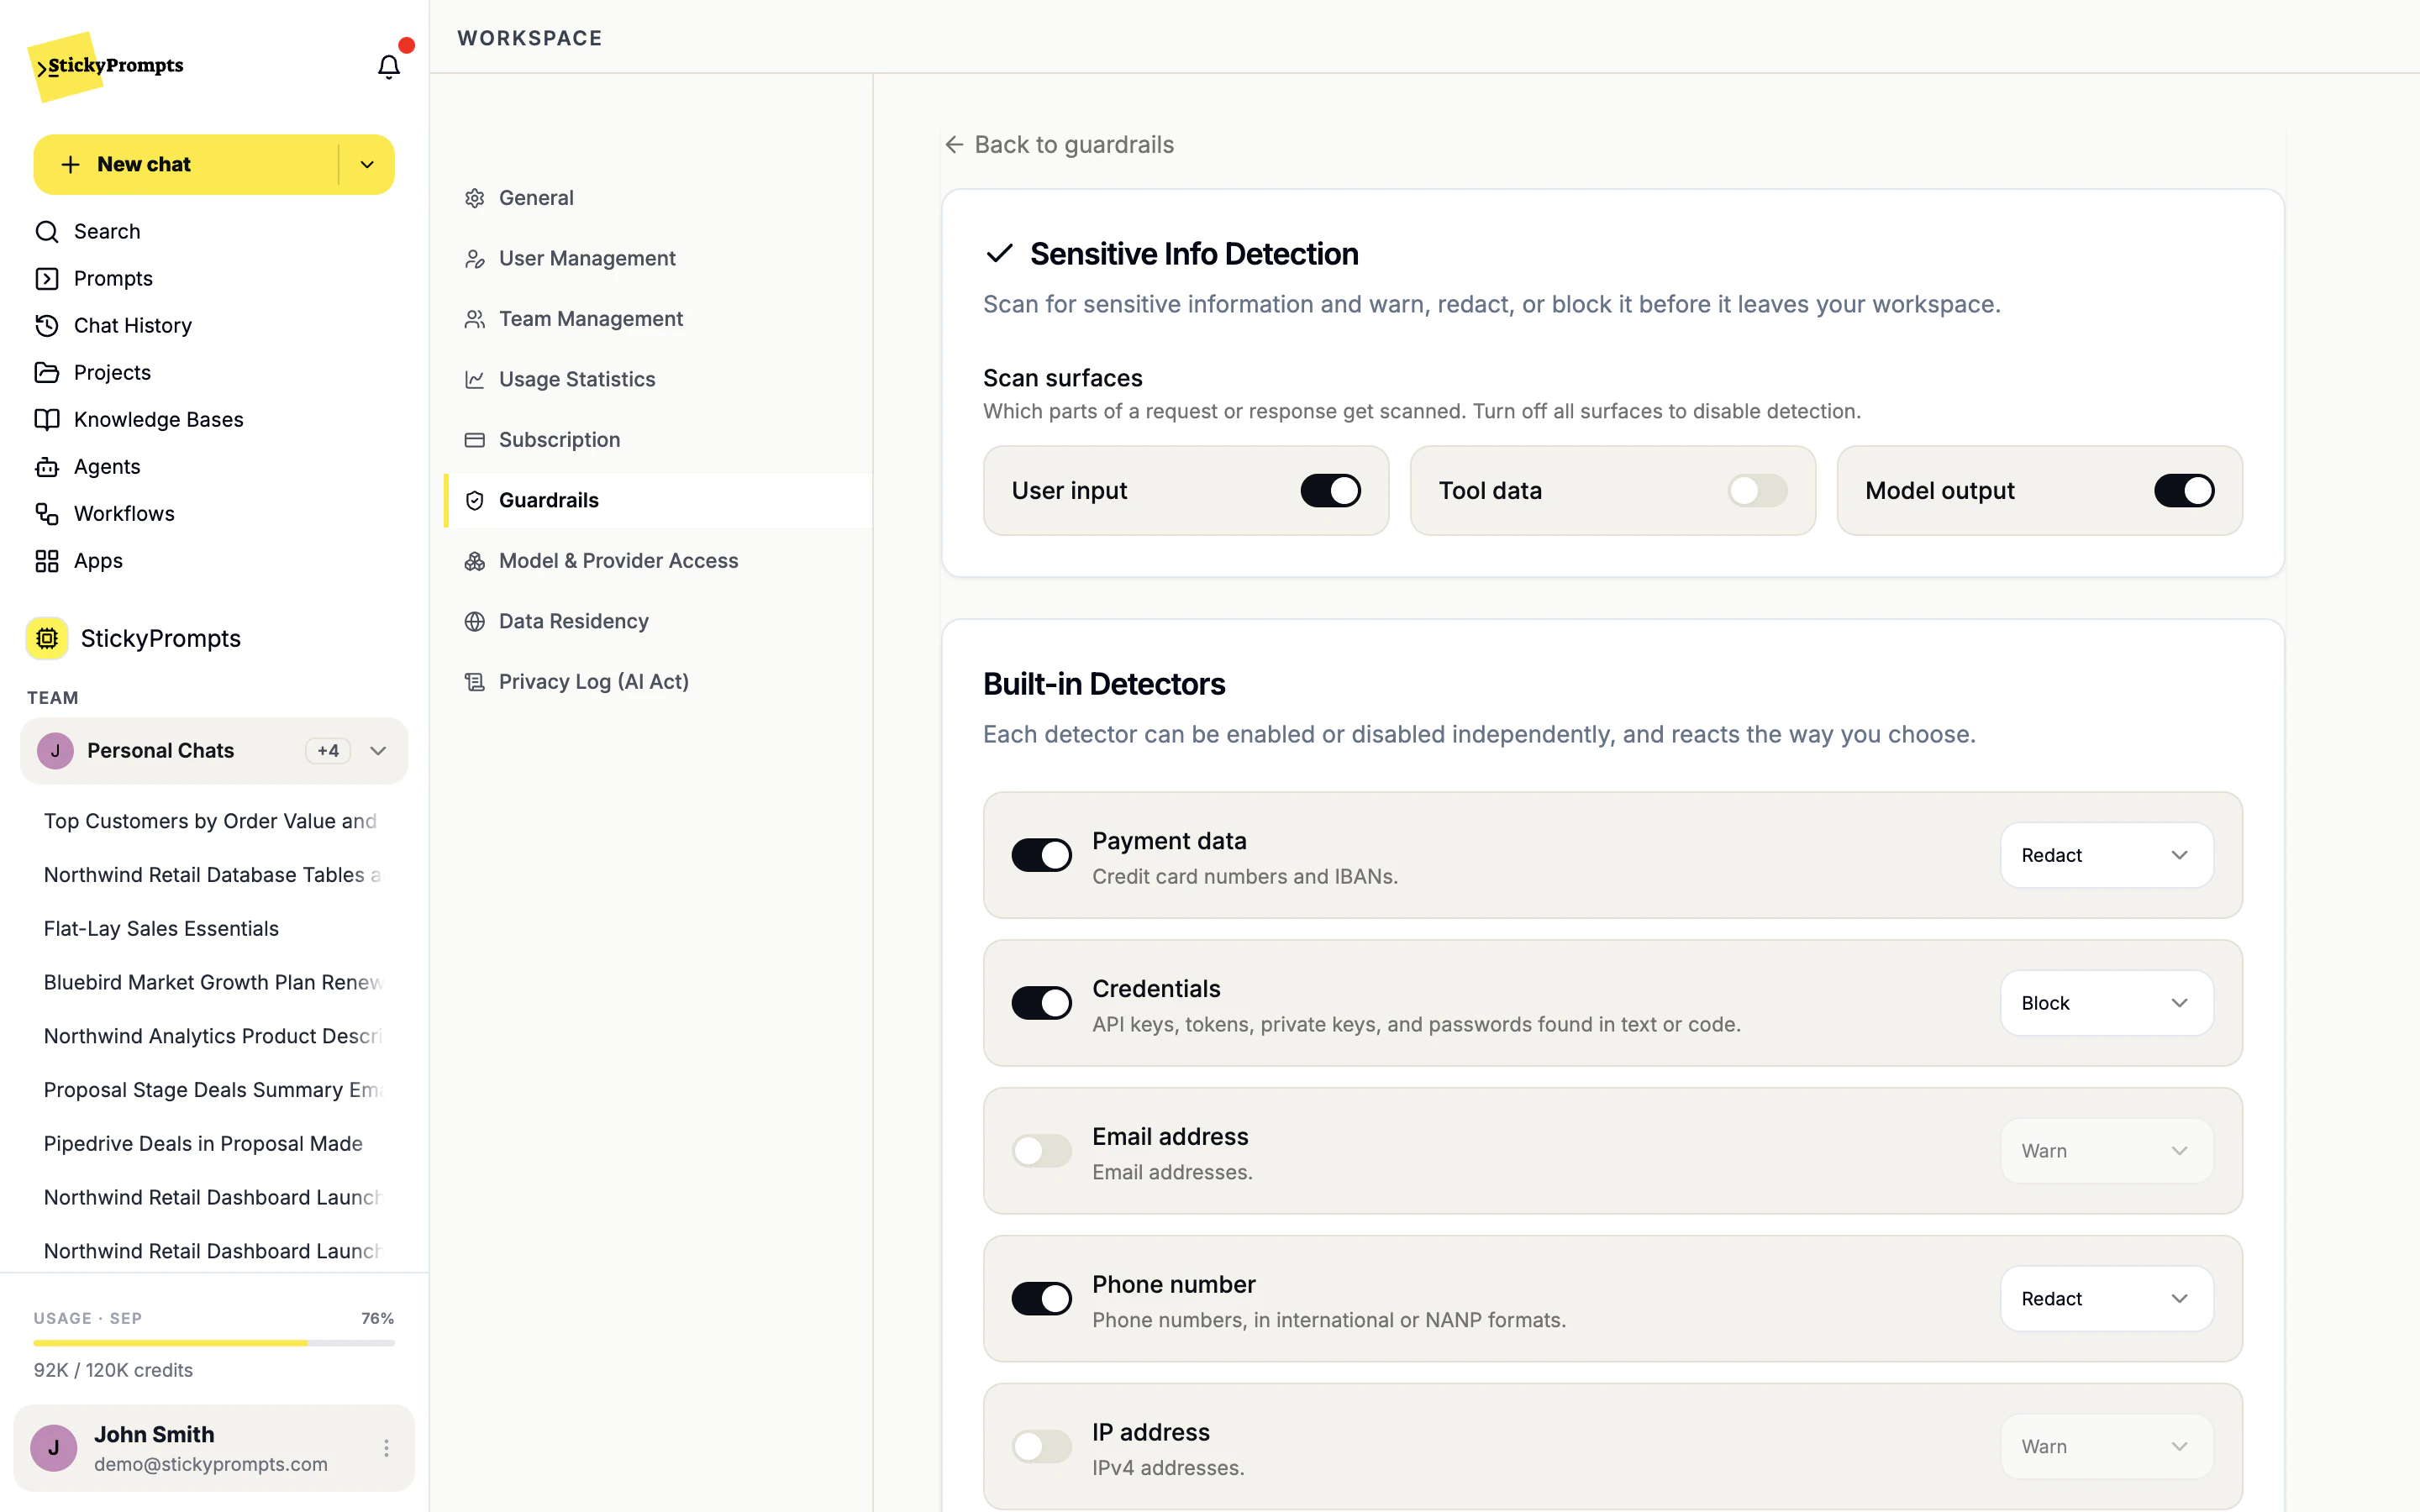
Task: Open the IP address Warn dropdown
Action: [2107, 1447]
